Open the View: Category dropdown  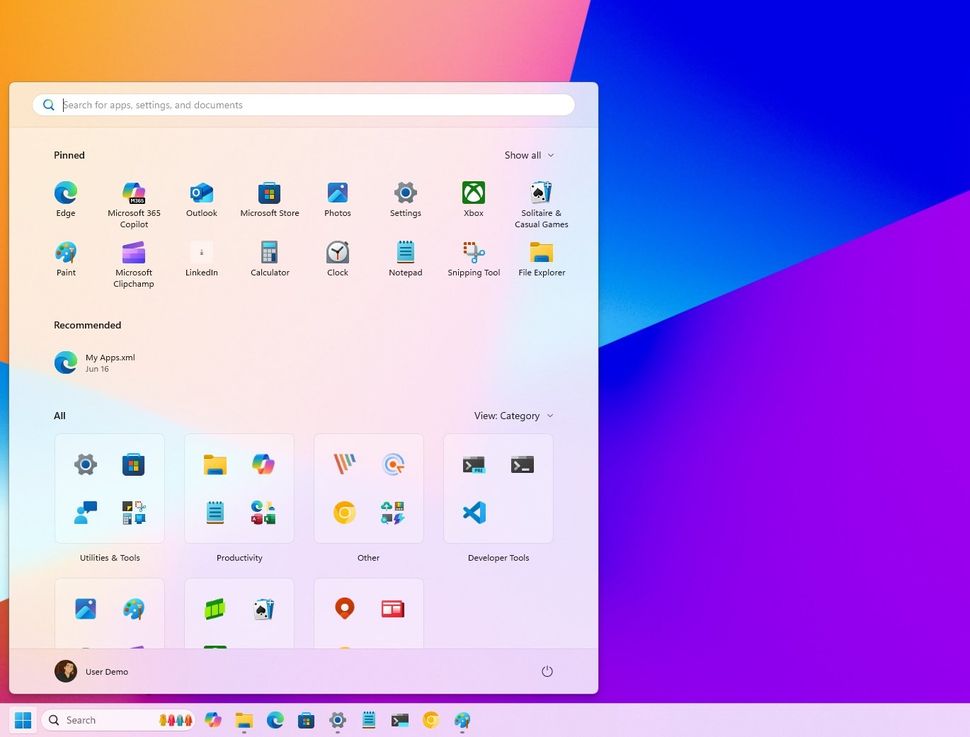tap(513, 415)
